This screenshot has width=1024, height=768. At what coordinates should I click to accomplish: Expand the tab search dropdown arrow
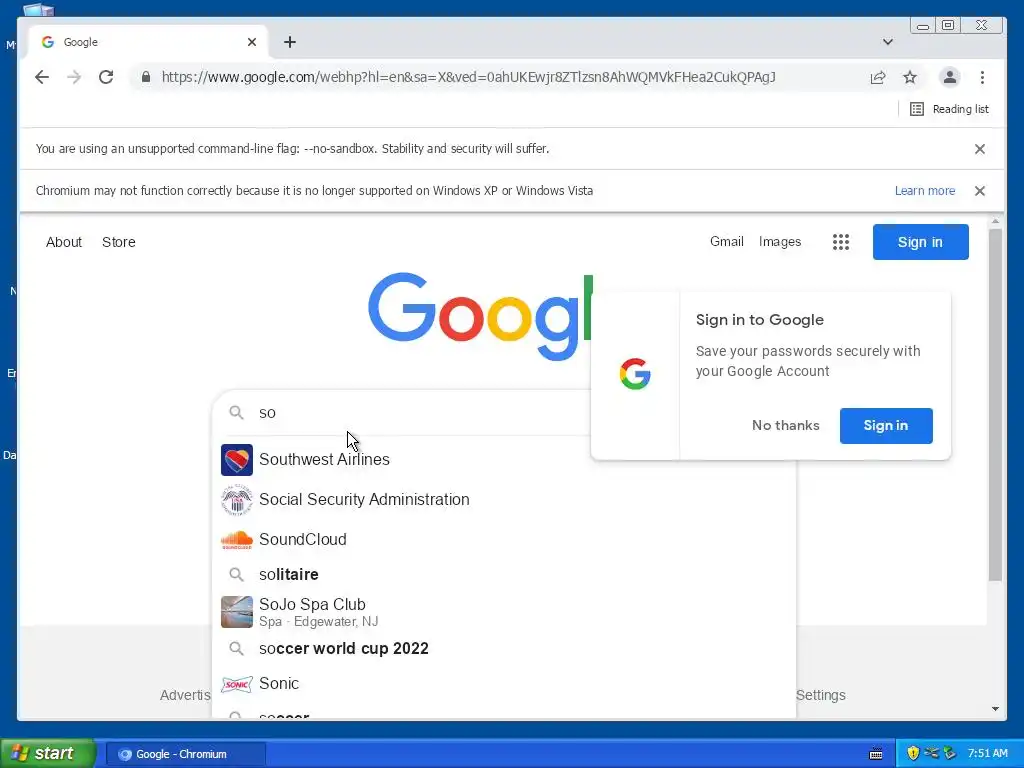pyautogui.click(x=888, y=42)
